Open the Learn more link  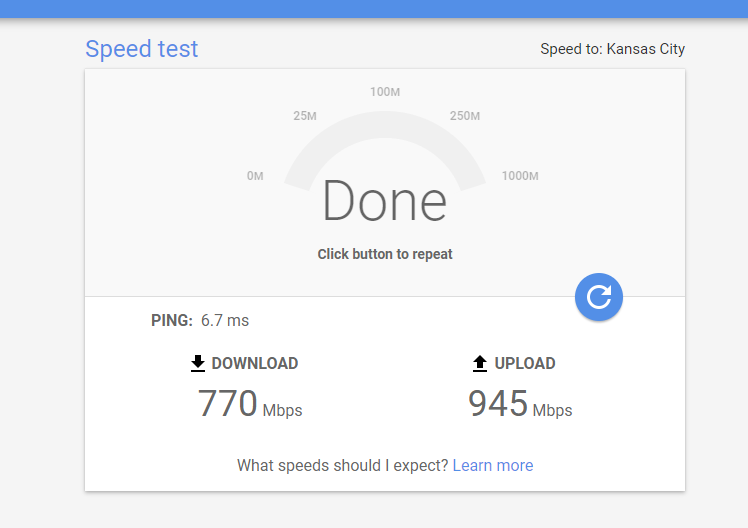(x=493, y=465)
